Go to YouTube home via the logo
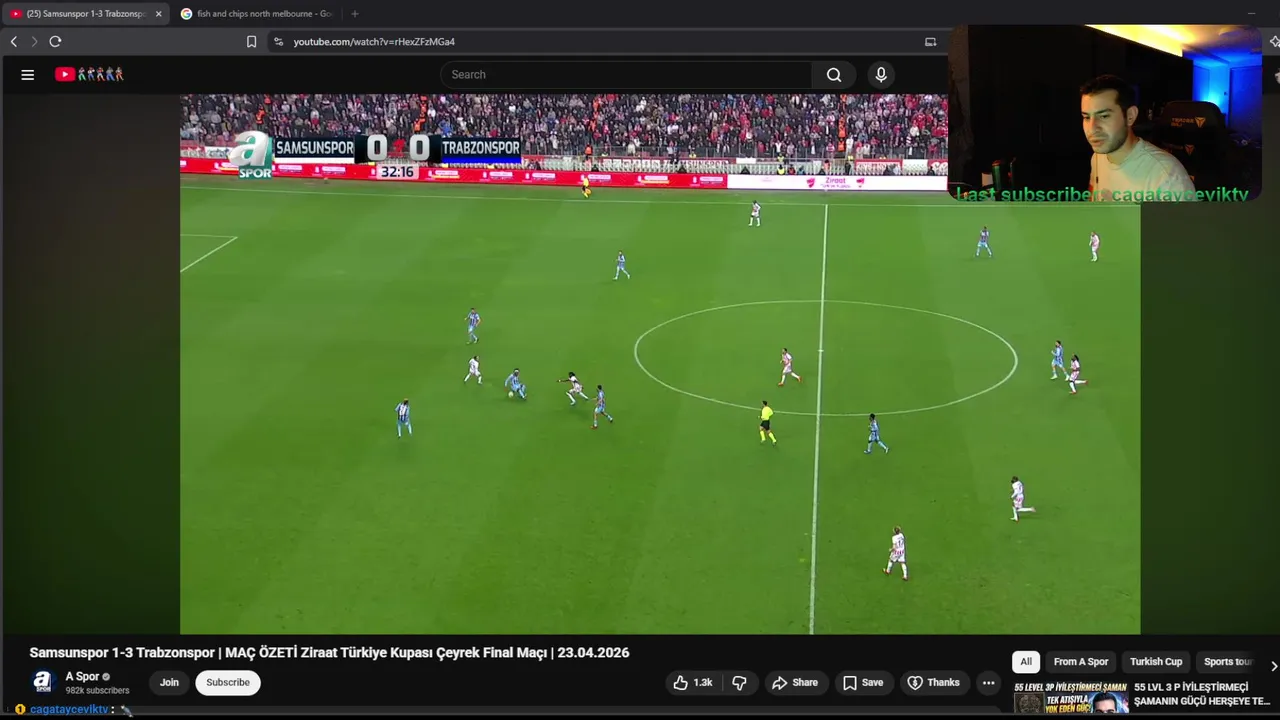1280x720 pixels. [89, 74]
